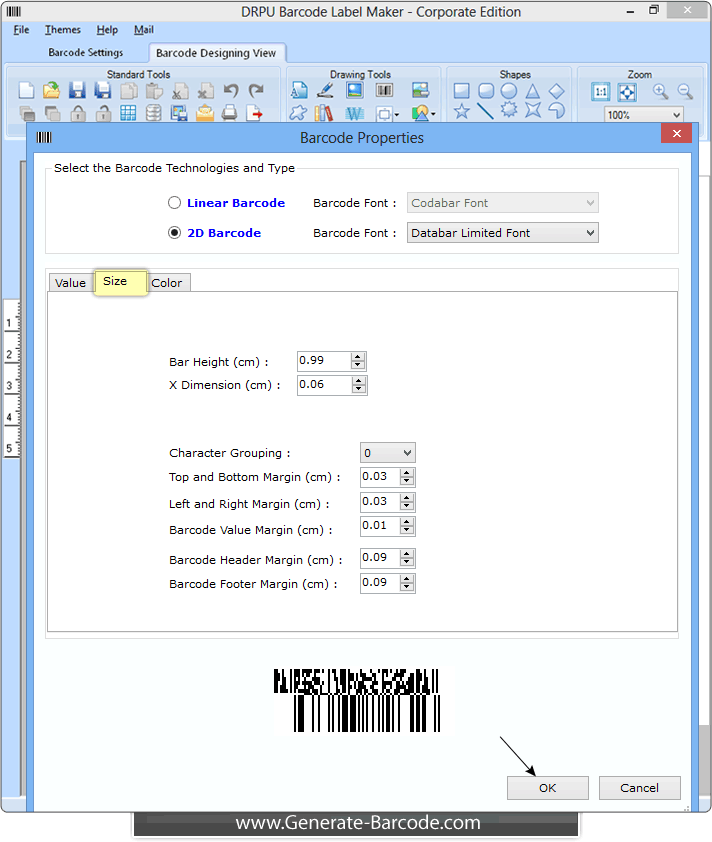The width and height of the screenshot is (712, 842).
Task: Click the zoom in magnifier icon
Action: [660, 91]
